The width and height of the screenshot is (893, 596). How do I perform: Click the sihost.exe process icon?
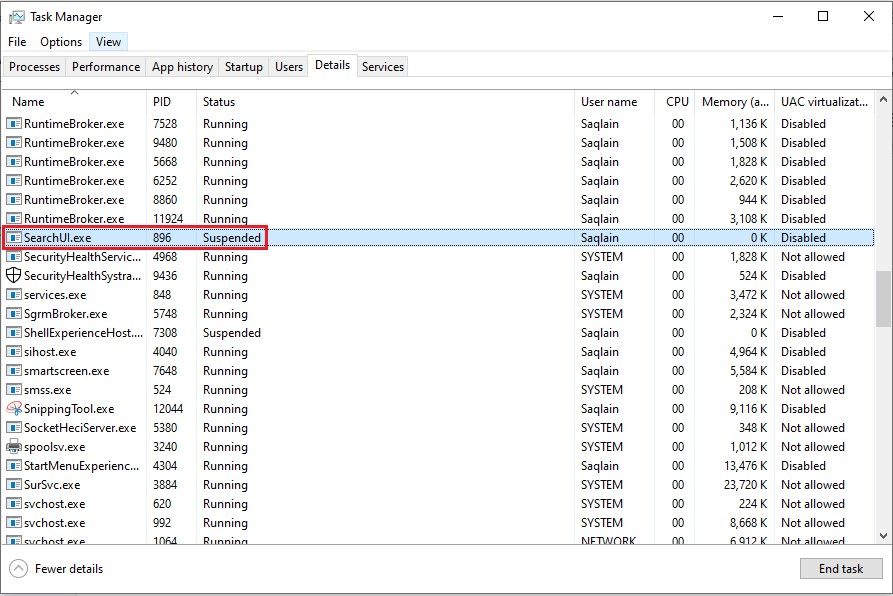pos(14,352)
